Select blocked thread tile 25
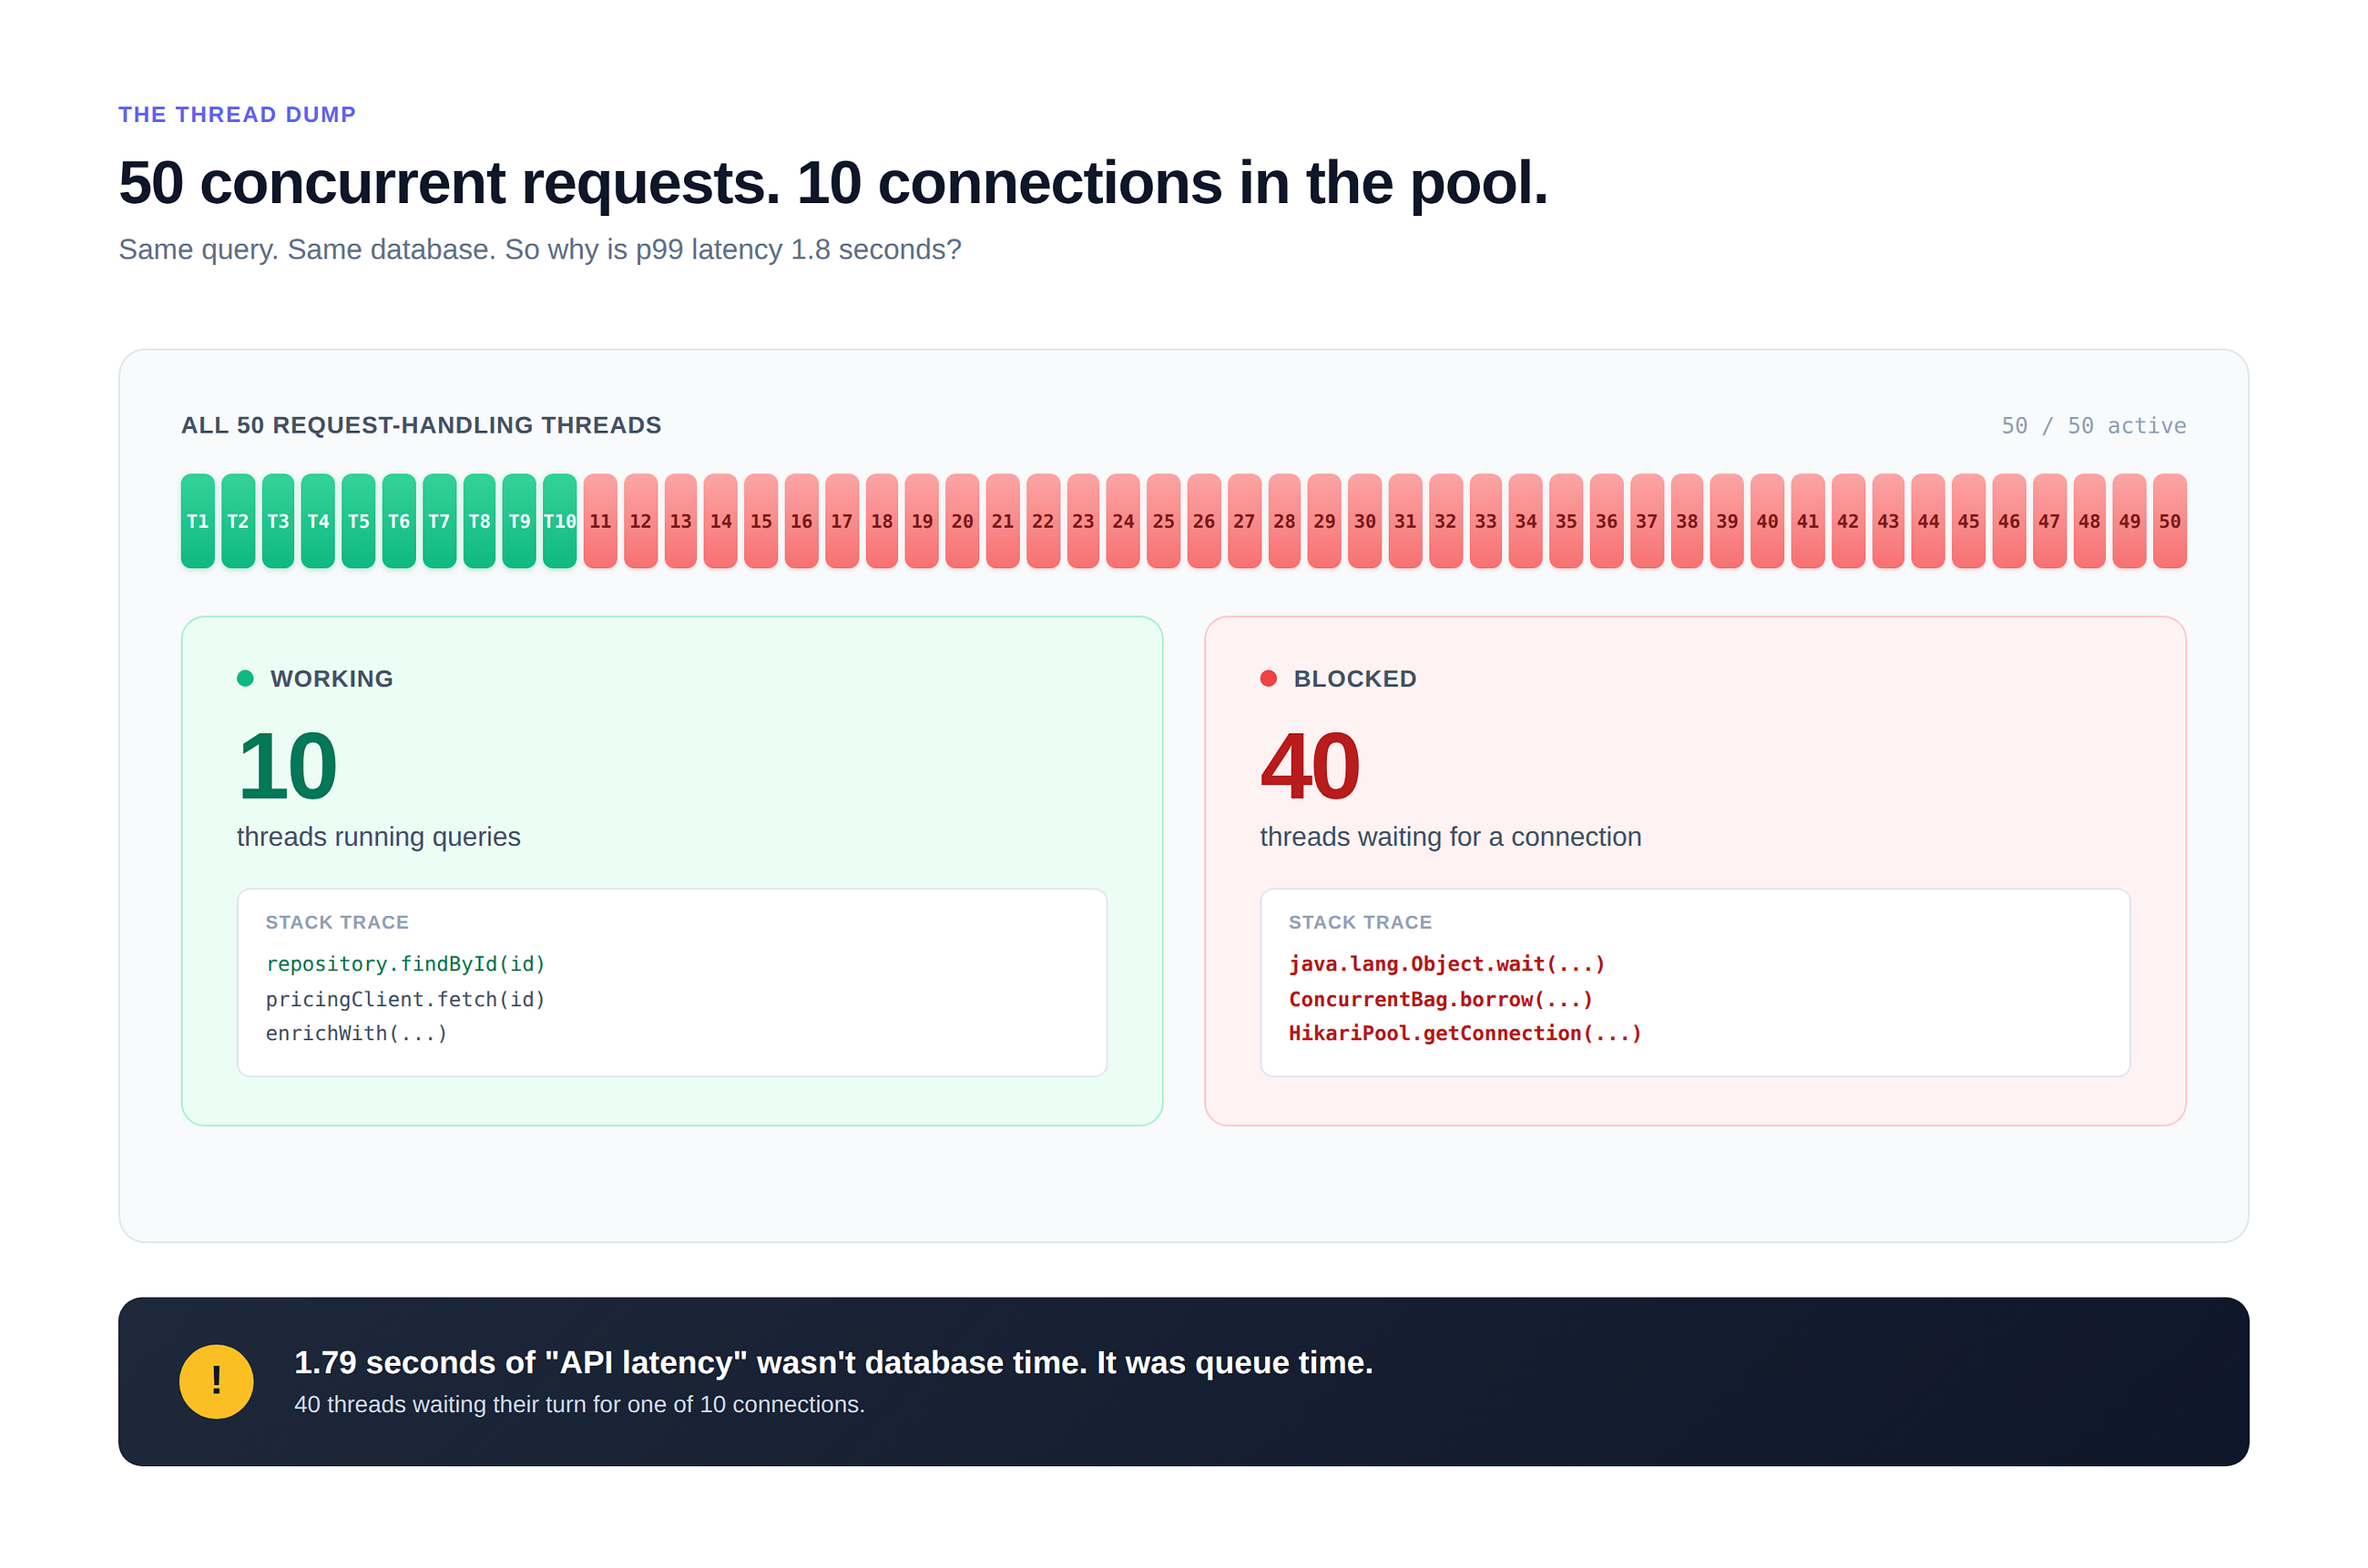Viewport: 2368px width, 1568px height. [x=1164, y=521]
